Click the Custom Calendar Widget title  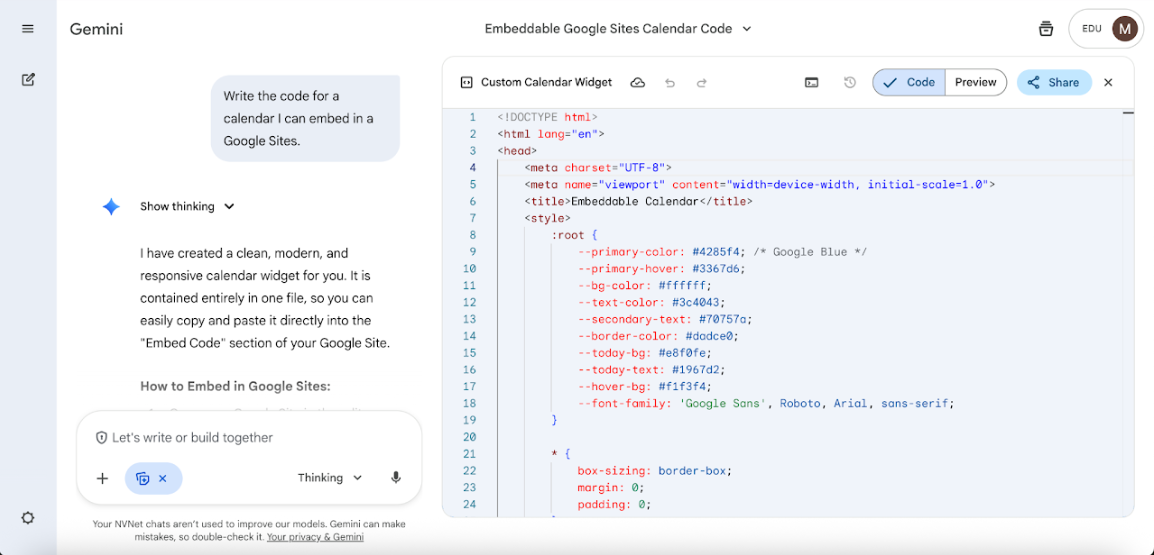click(546, 82)
